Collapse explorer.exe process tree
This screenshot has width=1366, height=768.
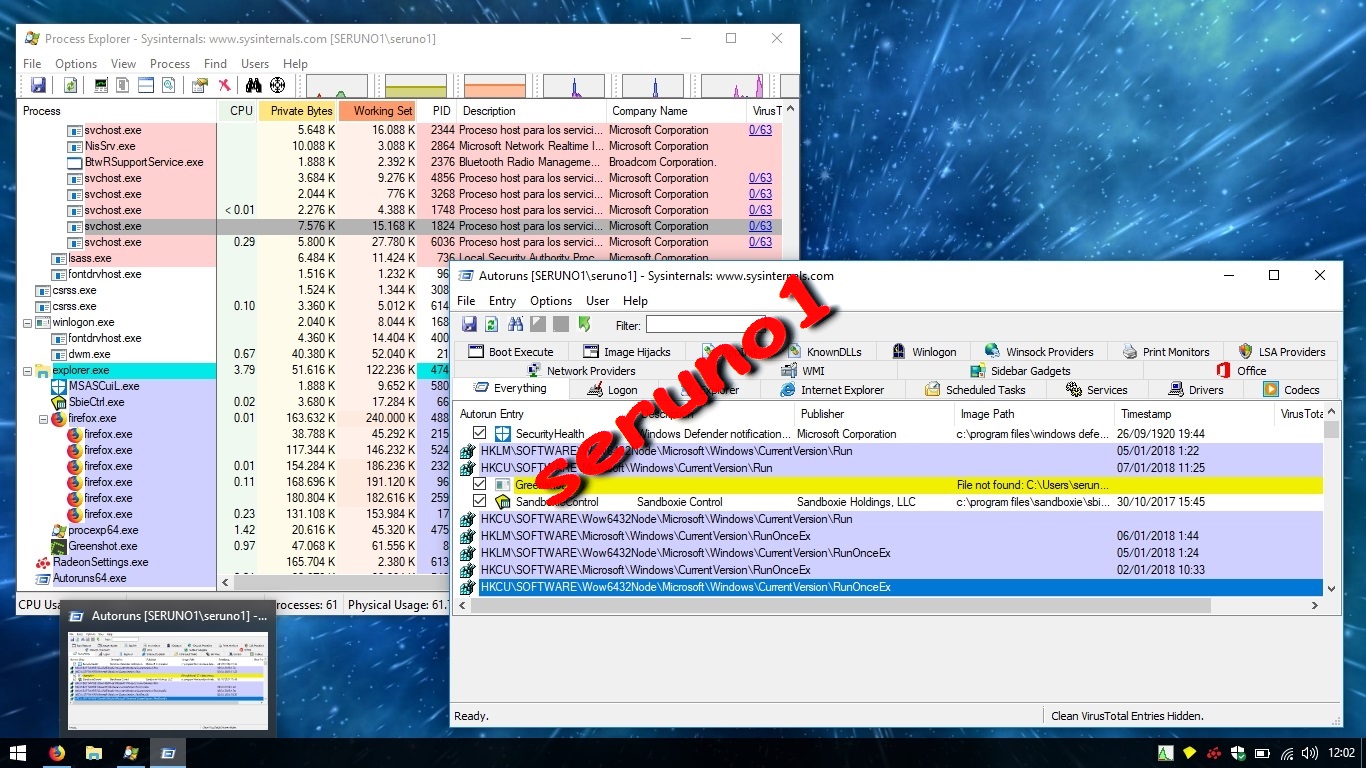[27, 370]
